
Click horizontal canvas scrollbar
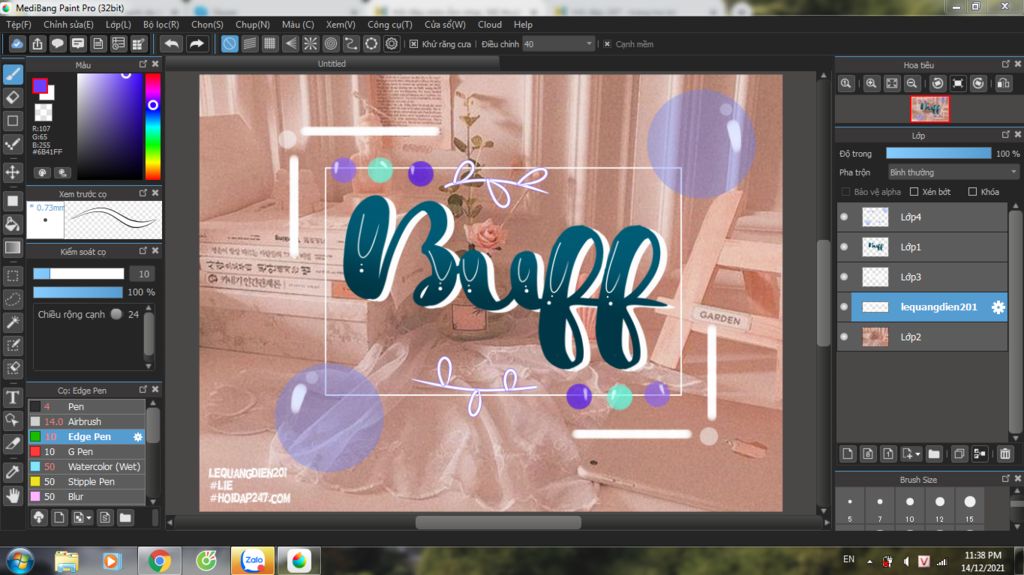[498, 523]
